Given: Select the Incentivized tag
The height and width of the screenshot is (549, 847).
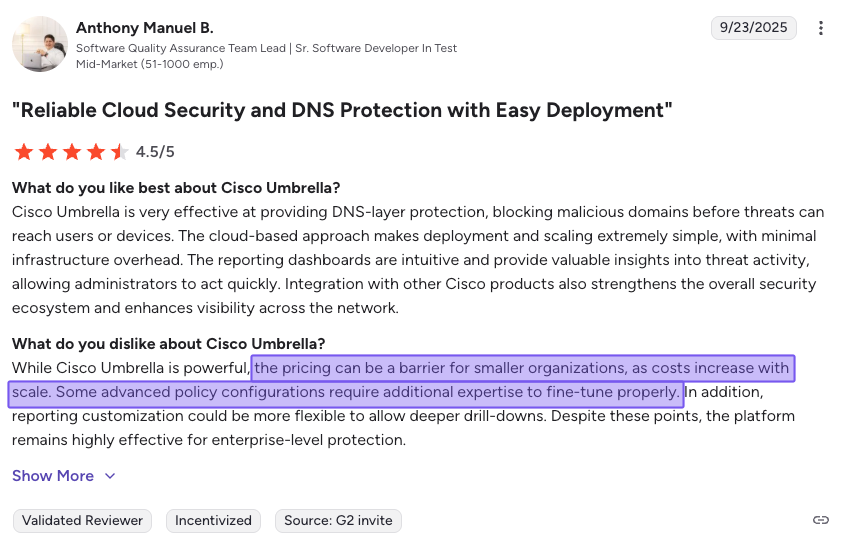Looking at the screenshot, I should pyautogui.click(x=213, y=520).
